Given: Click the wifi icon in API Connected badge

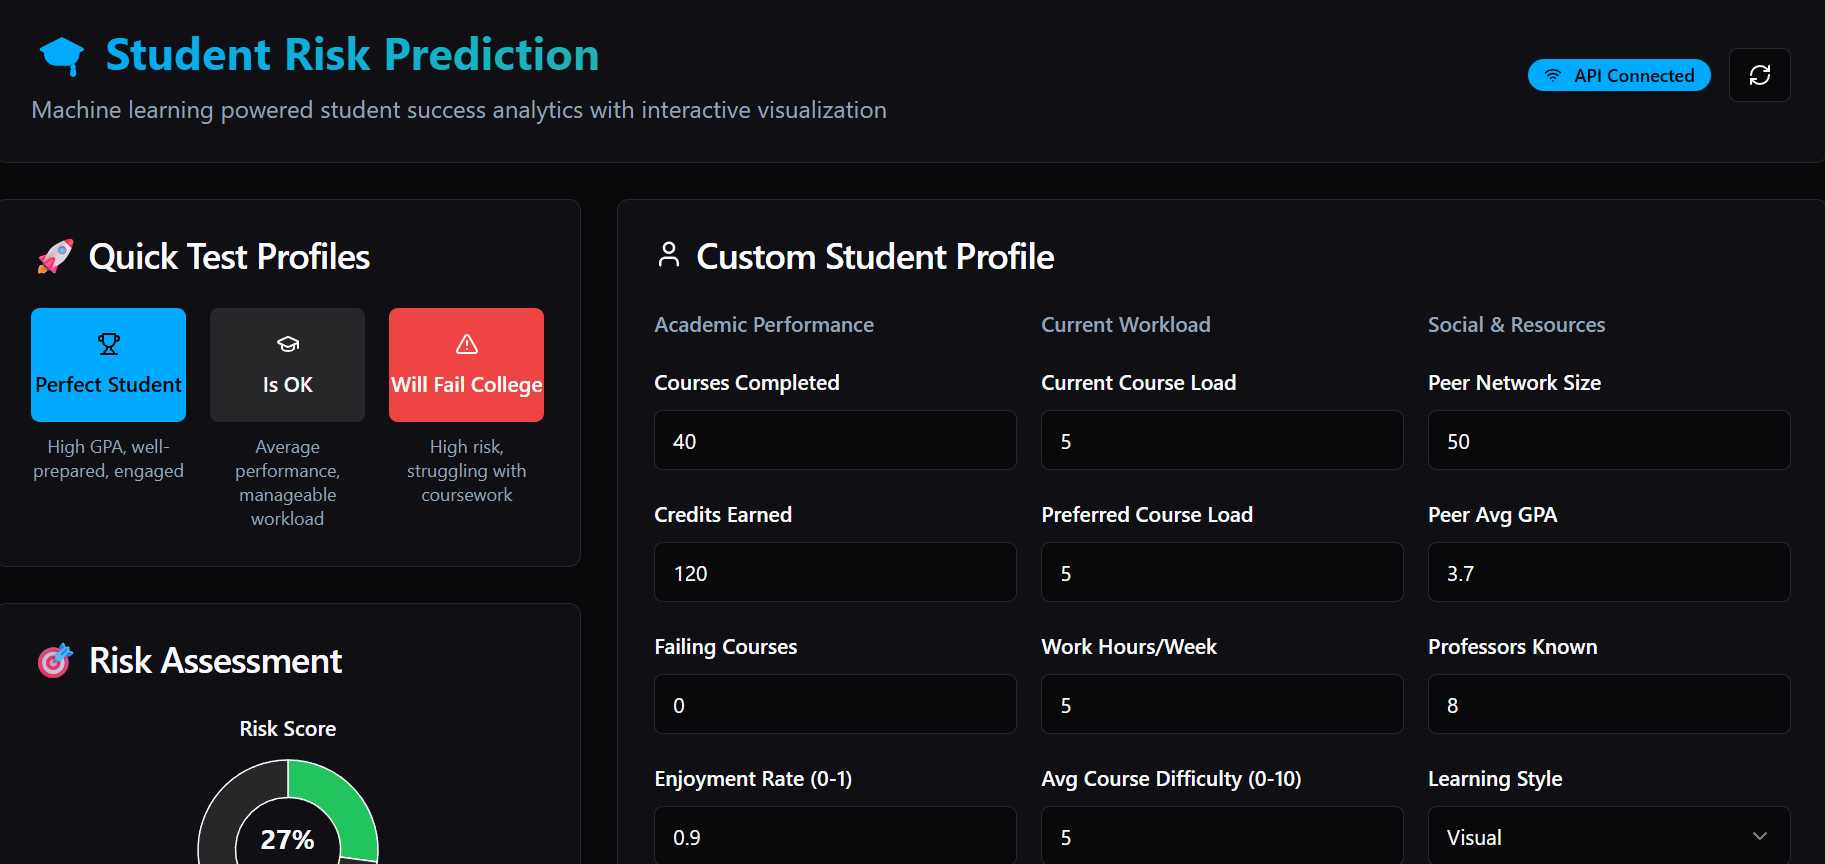Looking at the screenshot, I should [1553, 75].
